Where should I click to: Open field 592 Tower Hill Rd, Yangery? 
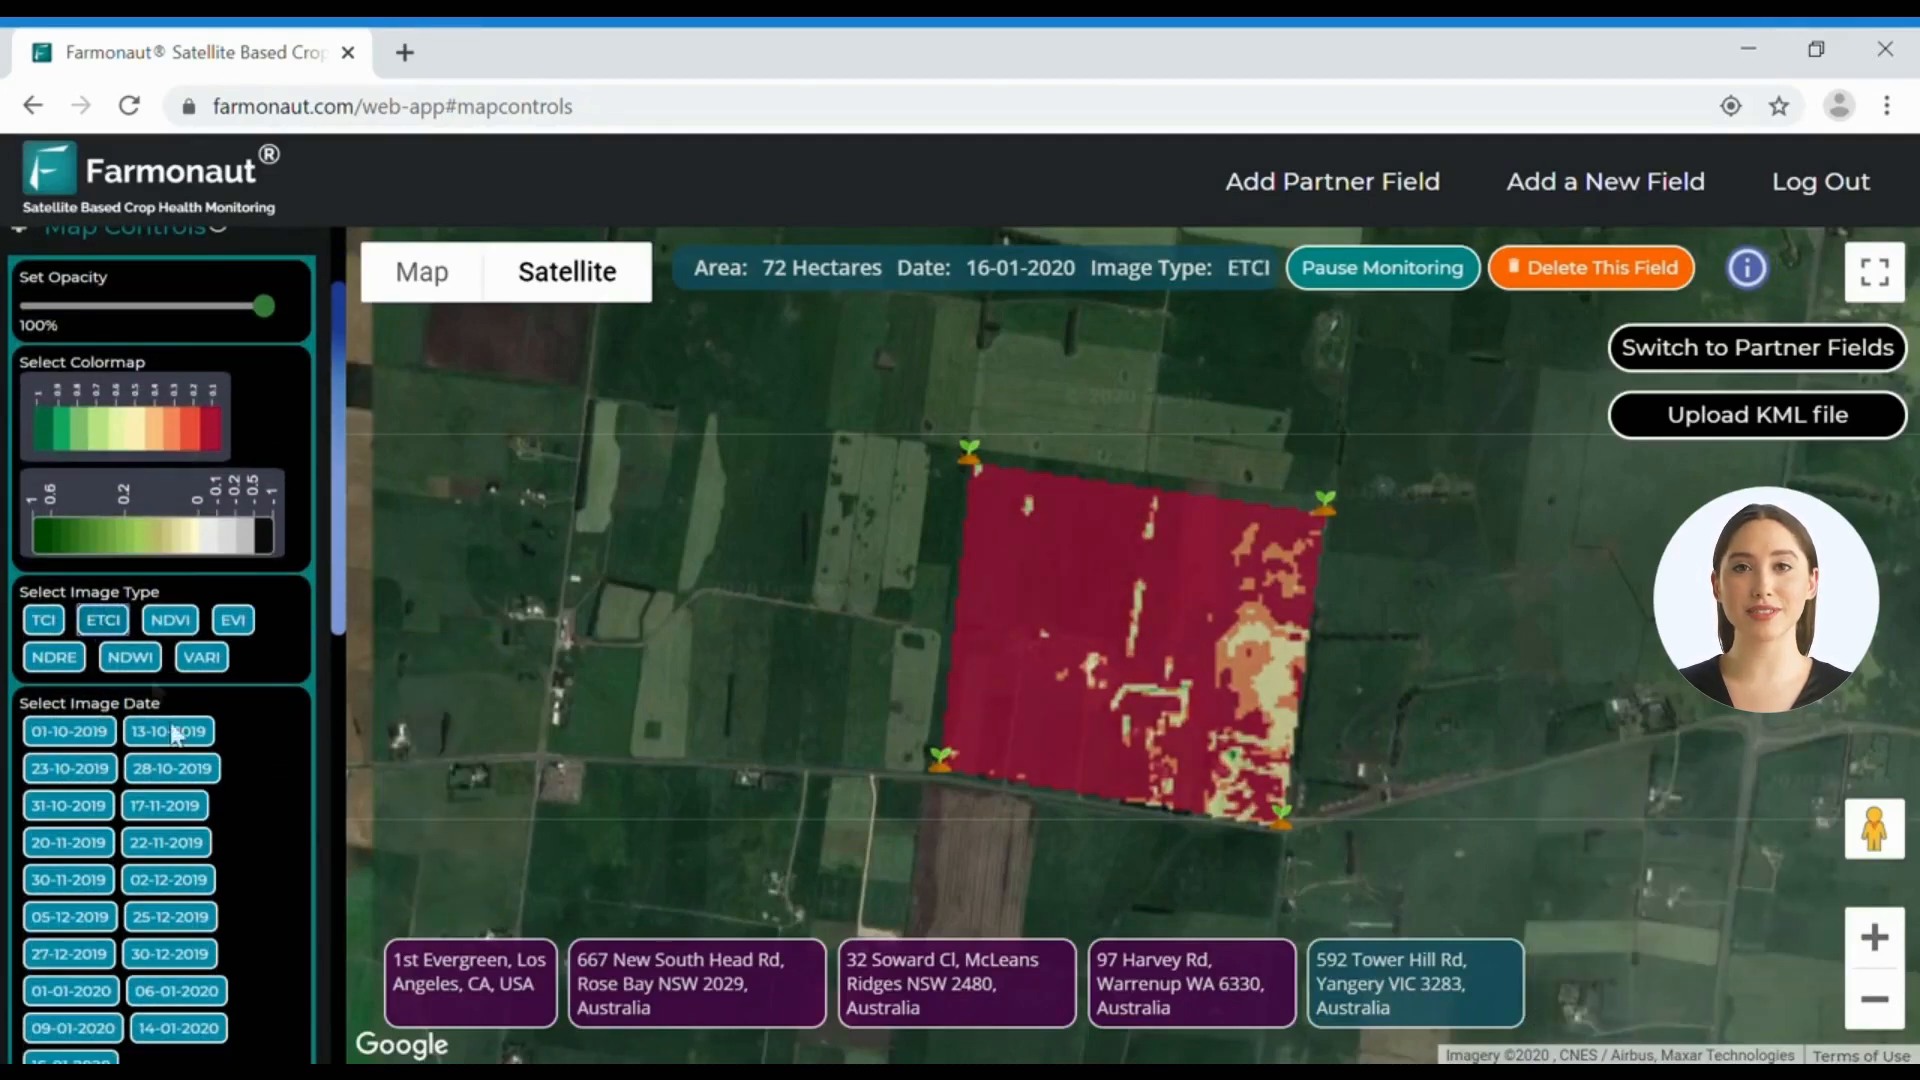point(1416,983)
